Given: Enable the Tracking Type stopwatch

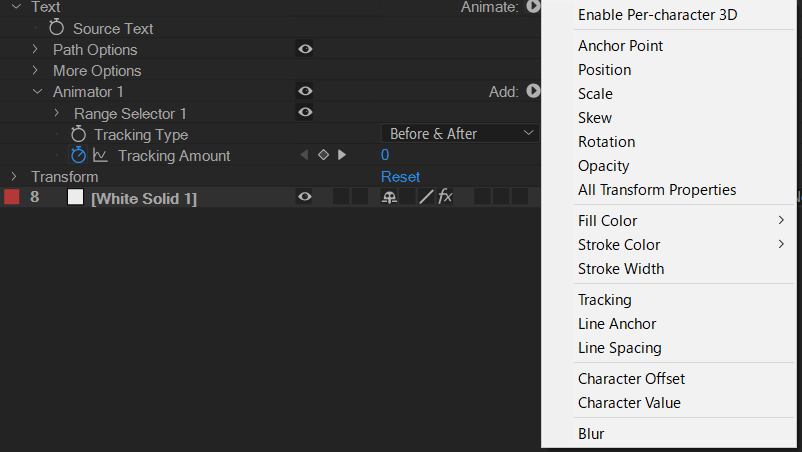Looking at the screenshot, I should (x=78, y=134).
